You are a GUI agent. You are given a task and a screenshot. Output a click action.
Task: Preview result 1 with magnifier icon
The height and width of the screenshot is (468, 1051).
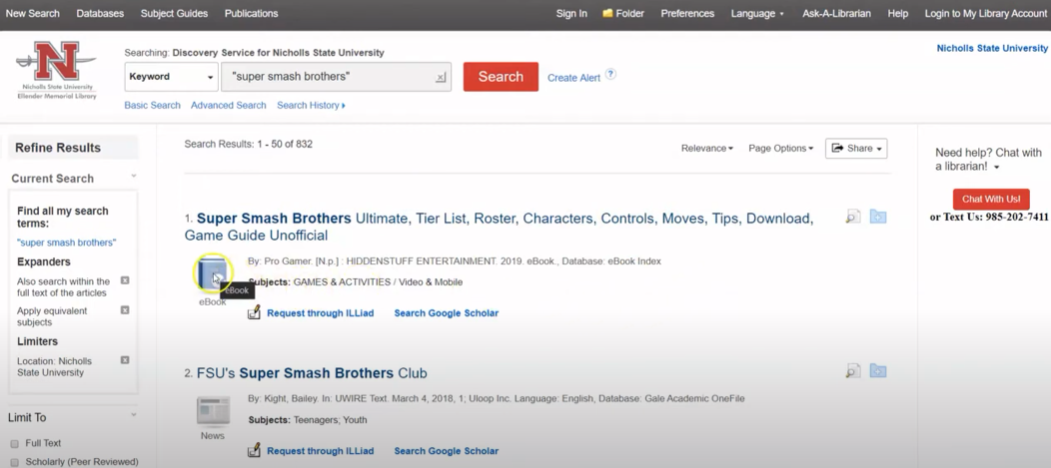(x=853, y=217)
